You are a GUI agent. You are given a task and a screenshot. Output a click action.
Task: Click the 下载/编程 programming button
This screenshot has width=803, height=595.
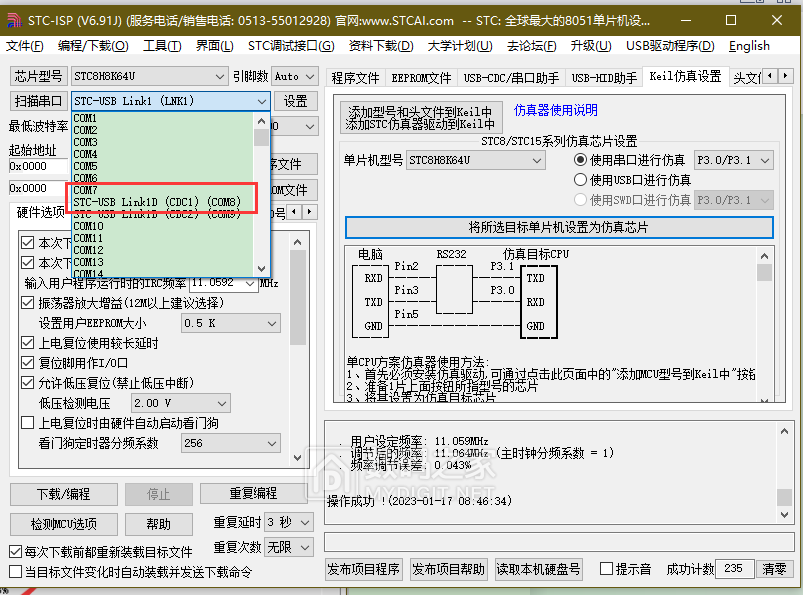point(61,493)
